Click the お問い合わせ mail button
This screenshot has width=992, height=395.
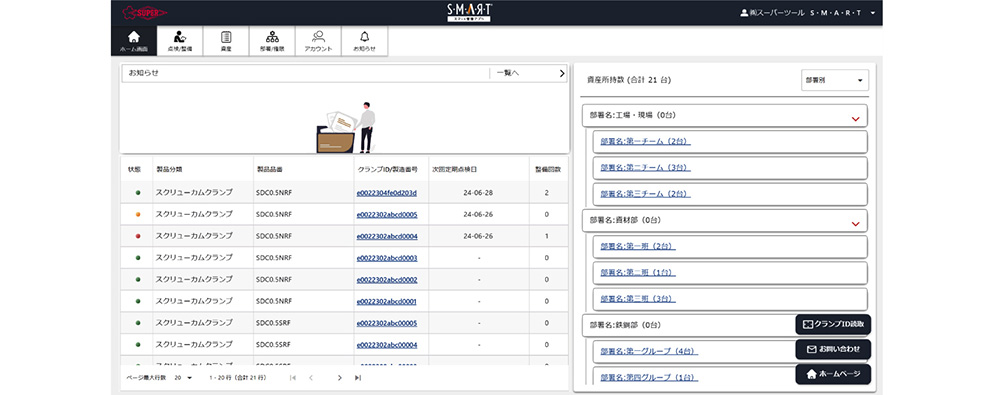[833, 349]
